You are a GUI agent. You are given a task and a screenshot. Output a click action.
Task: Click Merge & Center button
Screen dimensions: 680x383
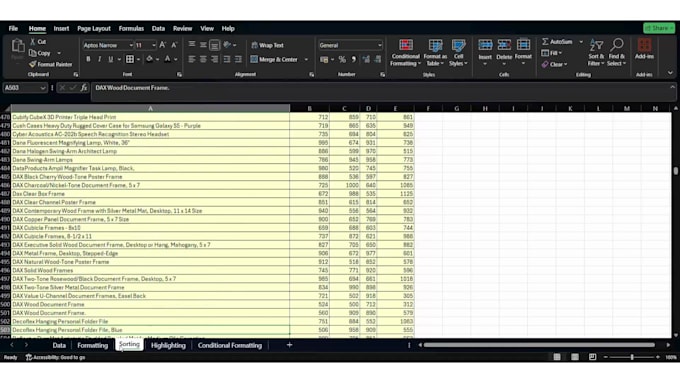(274, 59)
